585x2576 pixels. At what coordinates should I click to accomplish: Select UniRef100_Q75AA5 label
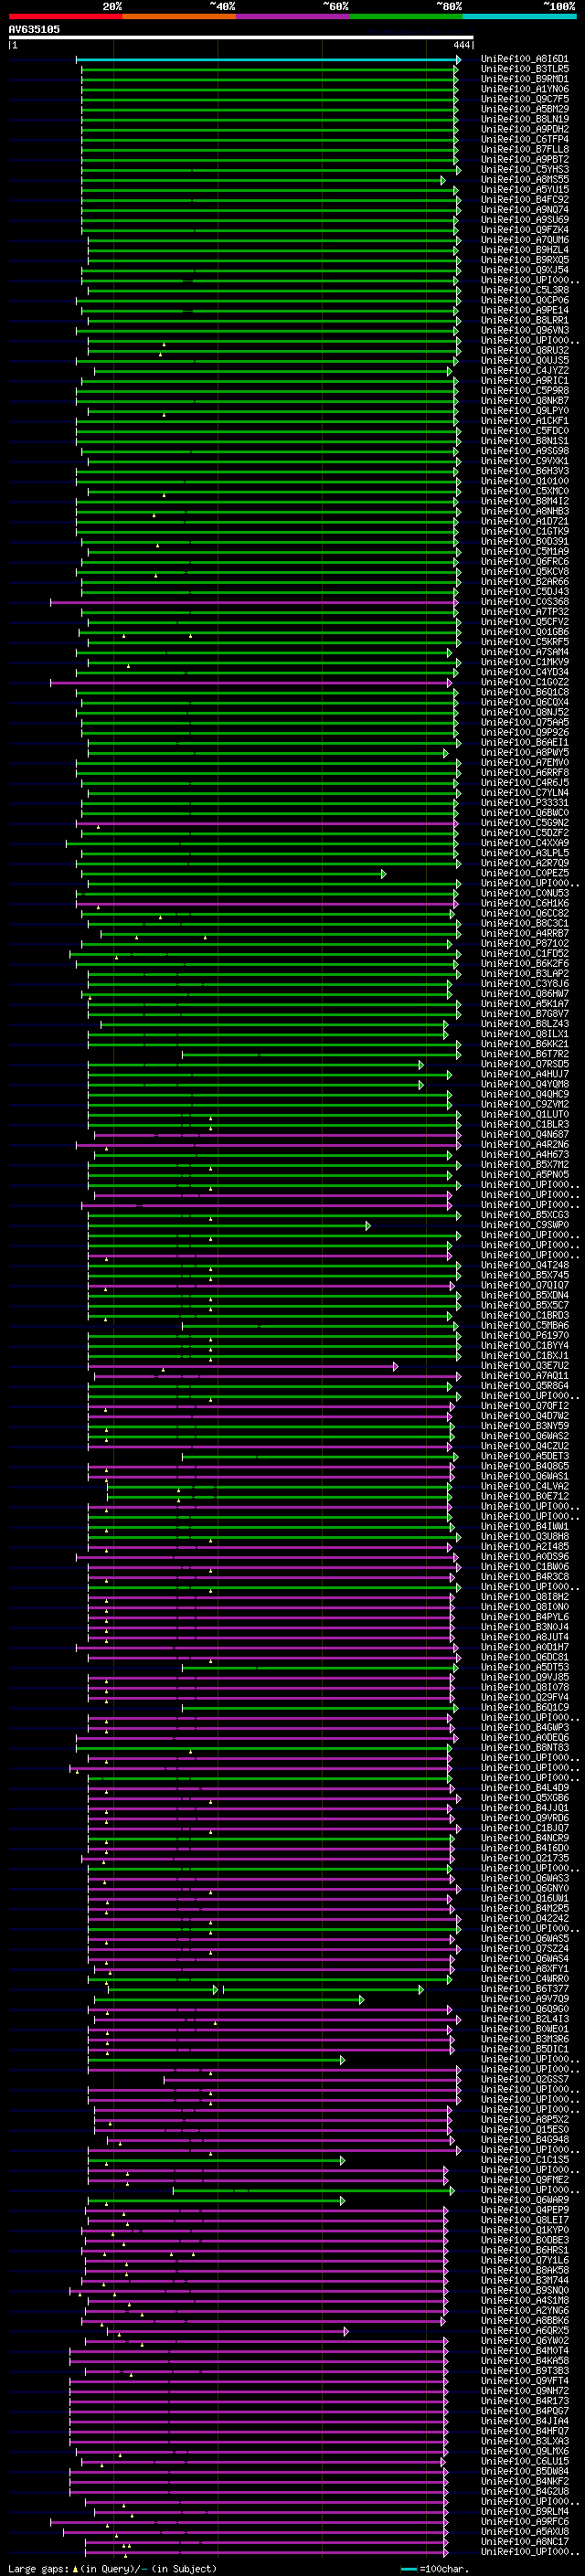(524, 723)
